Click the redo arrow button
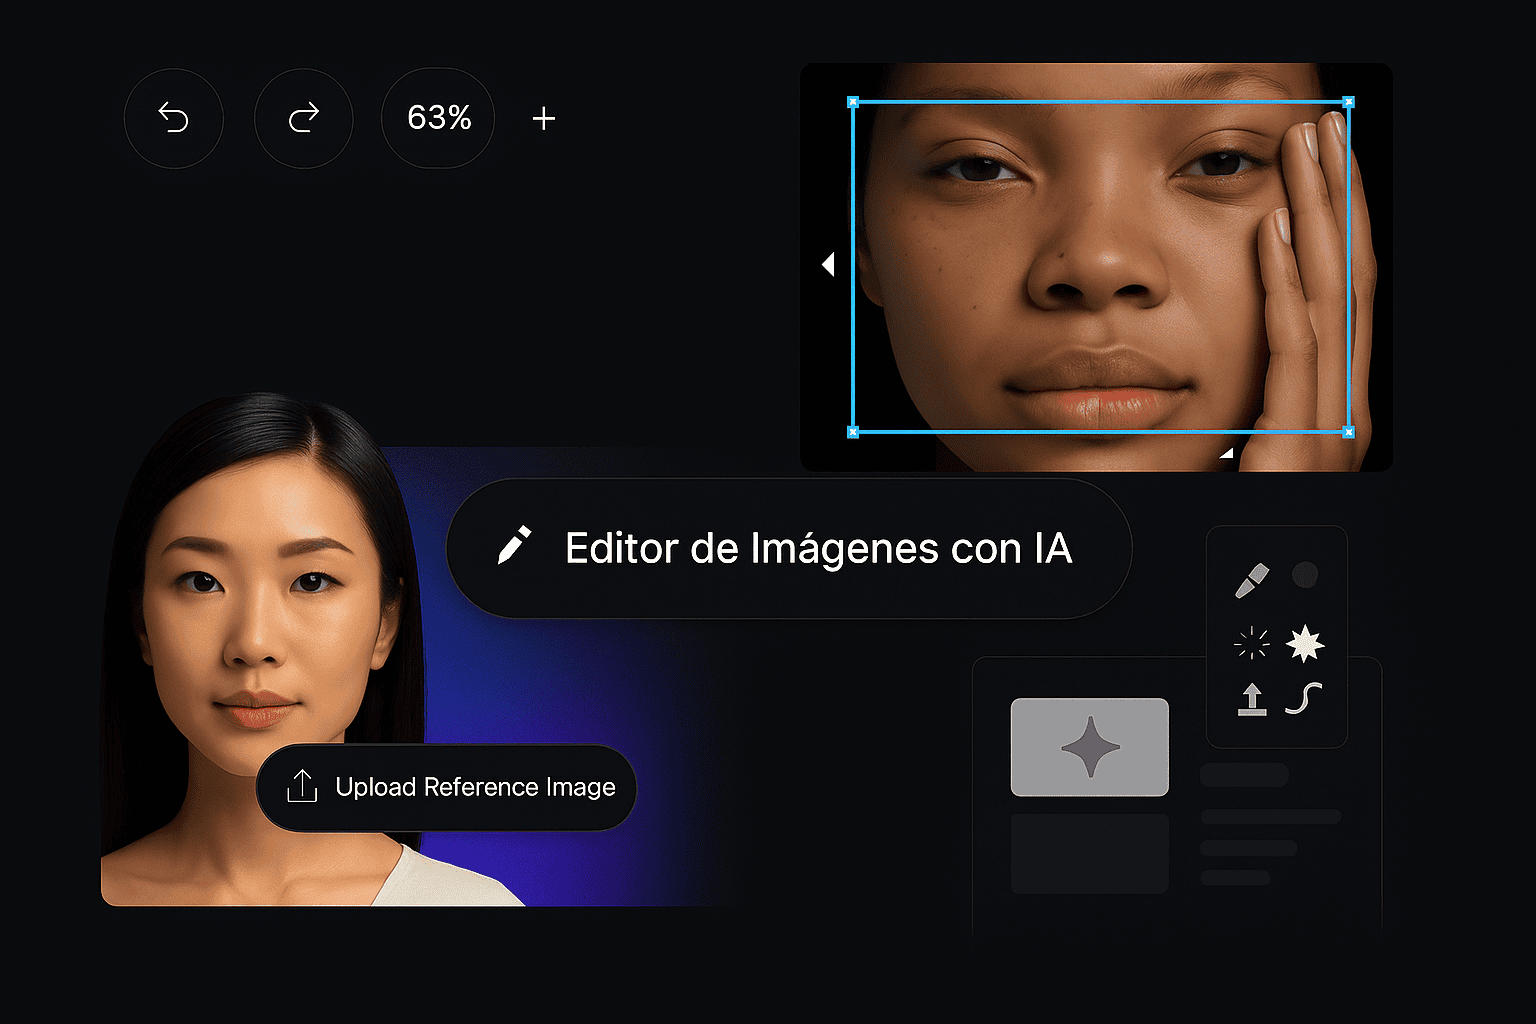 click(304, 118)
